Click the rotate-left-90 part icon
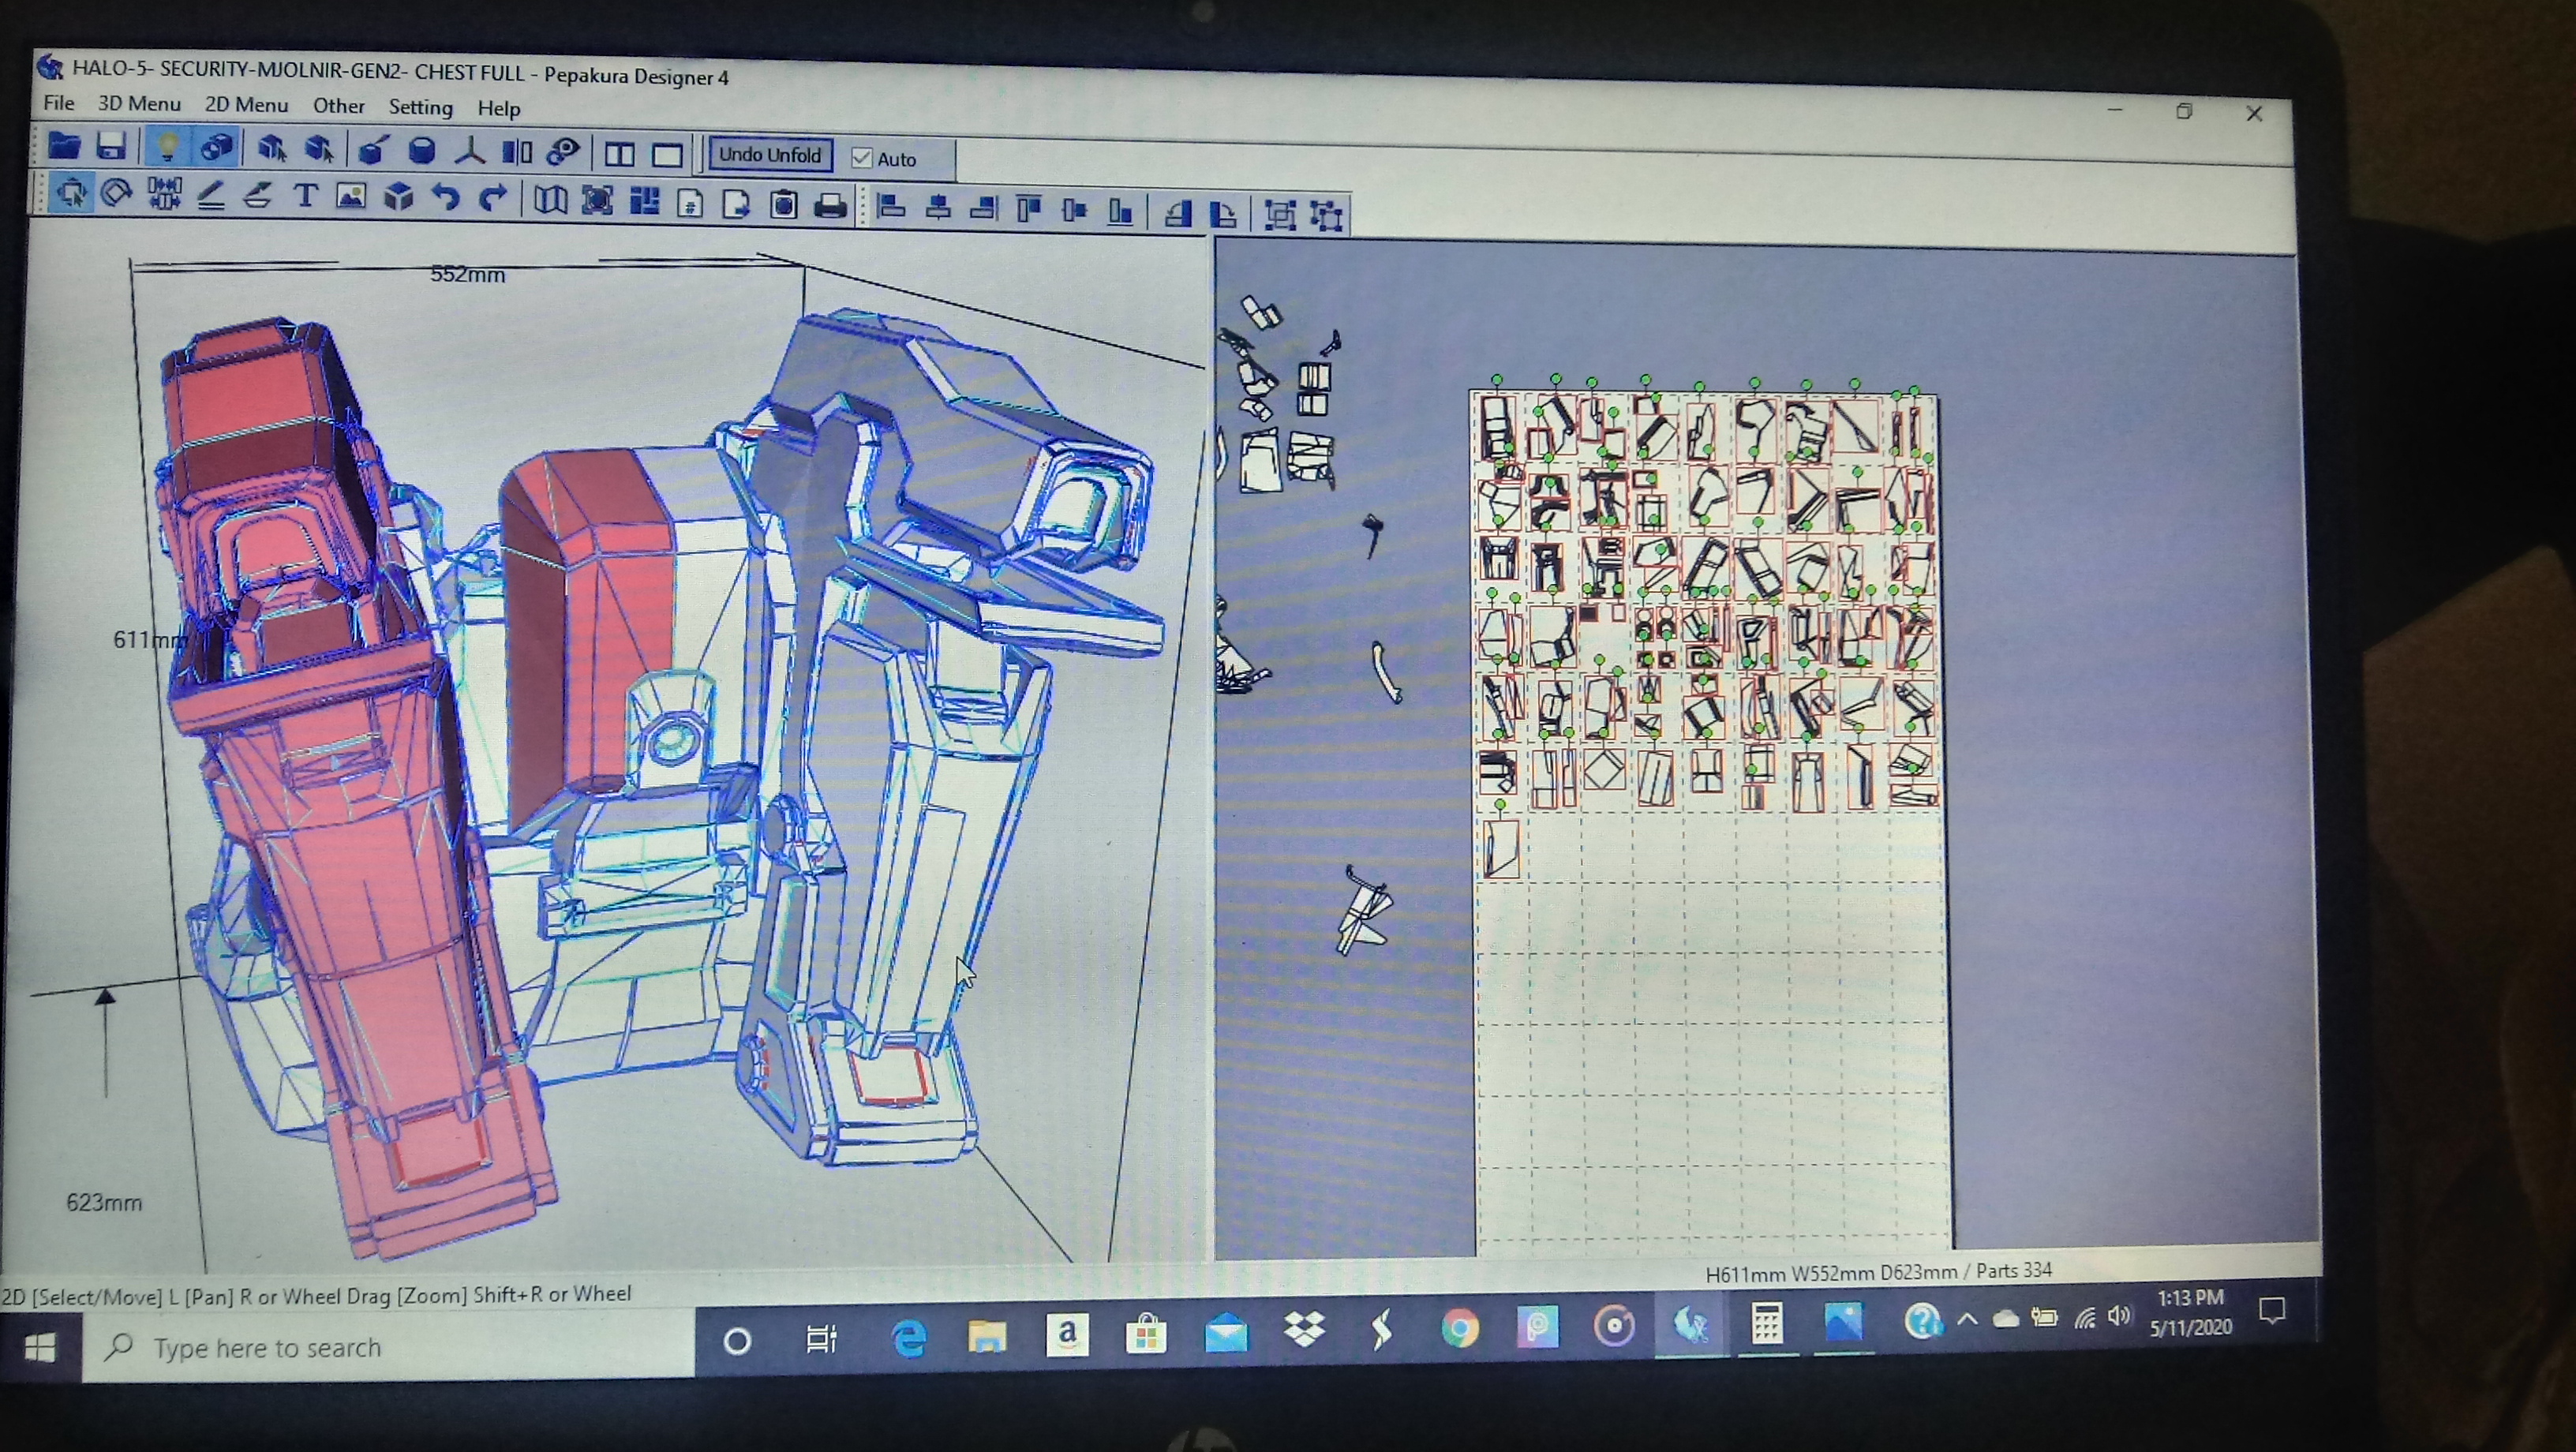 click(1178, 213)
